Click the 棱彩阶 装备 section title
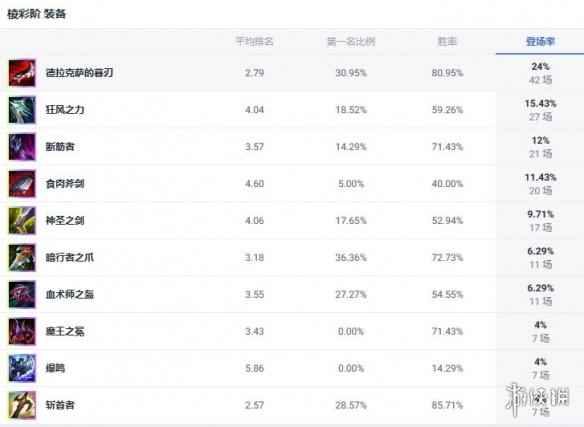 (x=36, y=14)
